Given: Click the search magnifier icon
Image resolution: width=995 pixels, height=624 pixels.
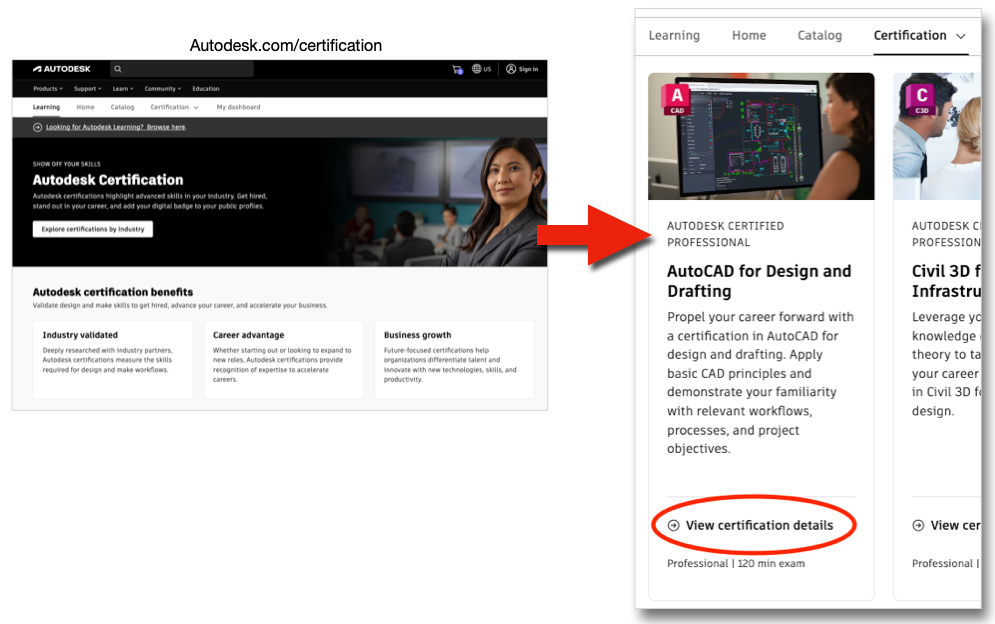Looking at the screenshot, I should click(x=117, y=69).
